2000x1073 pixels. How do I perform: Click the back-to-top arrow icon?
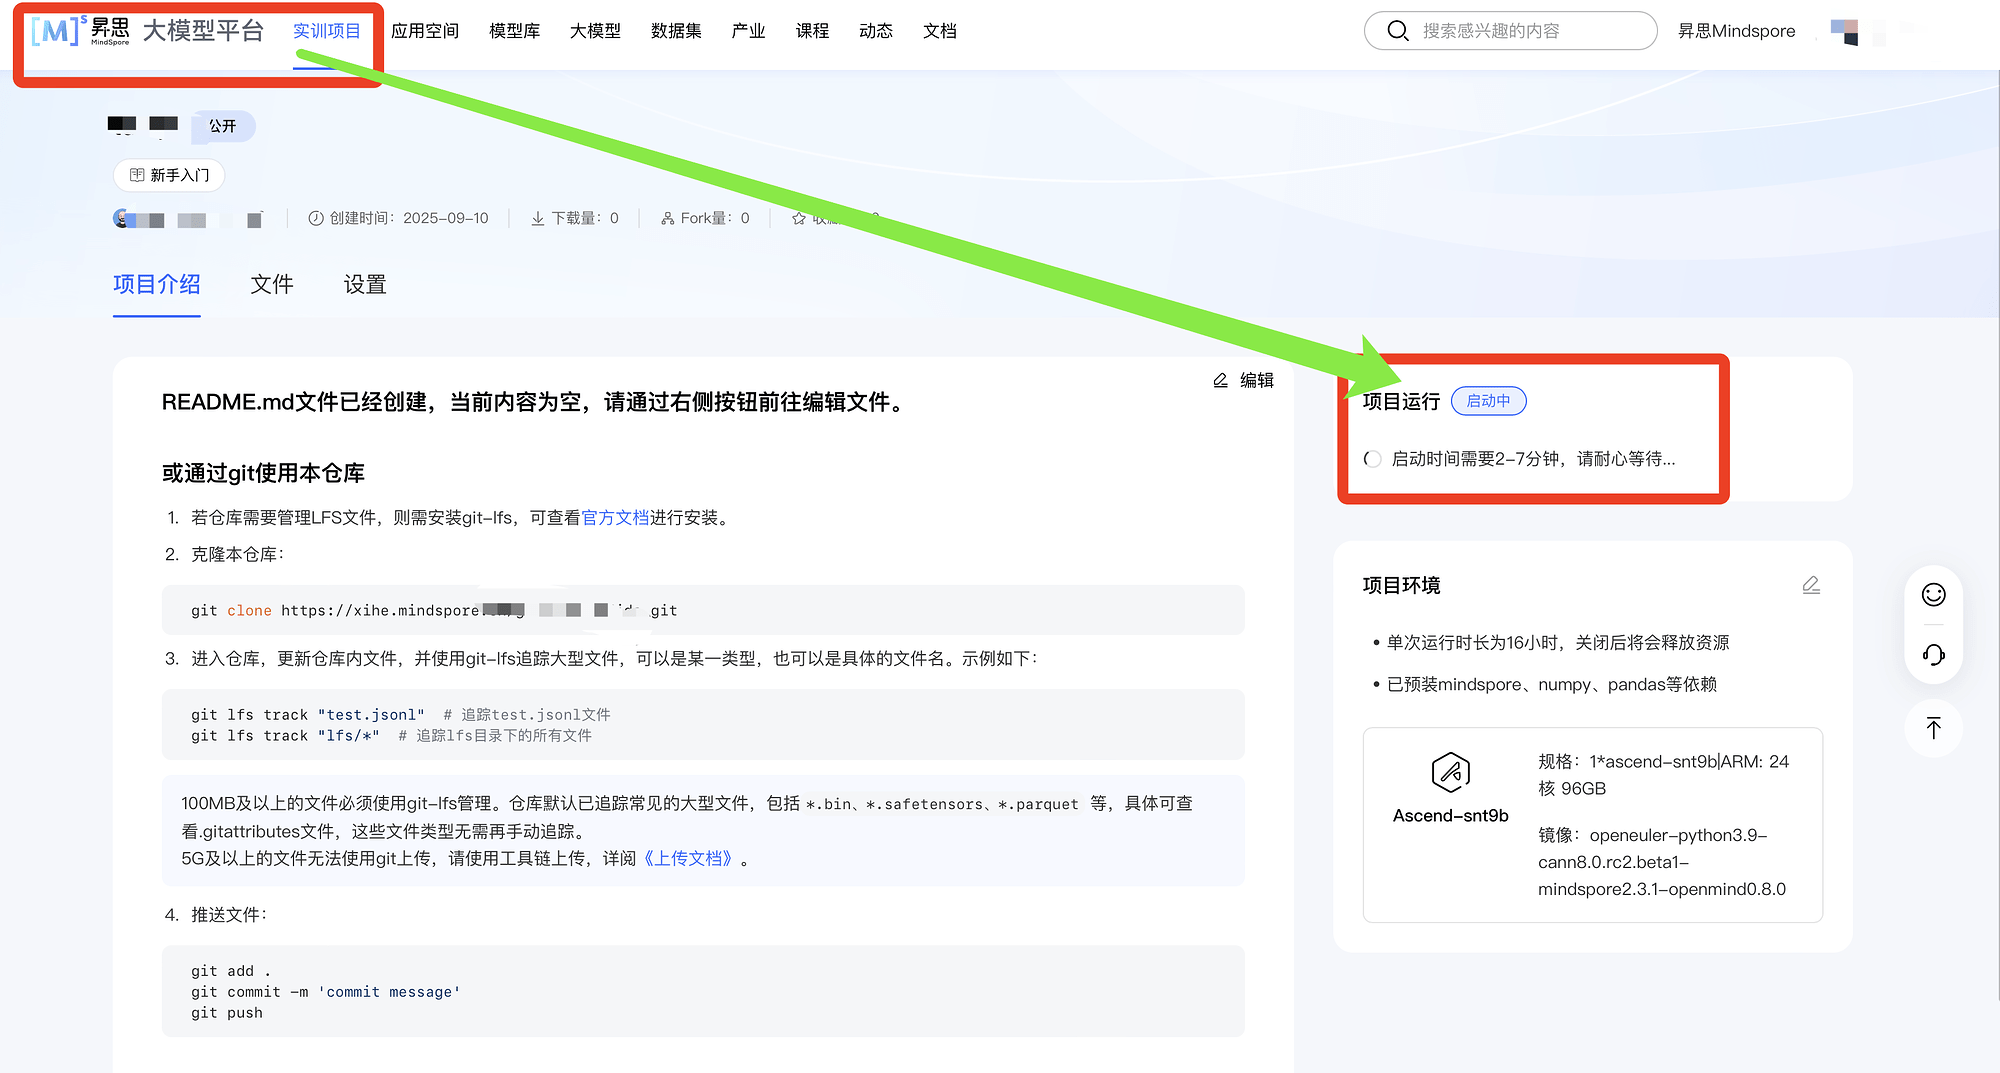click(1934, 728)
